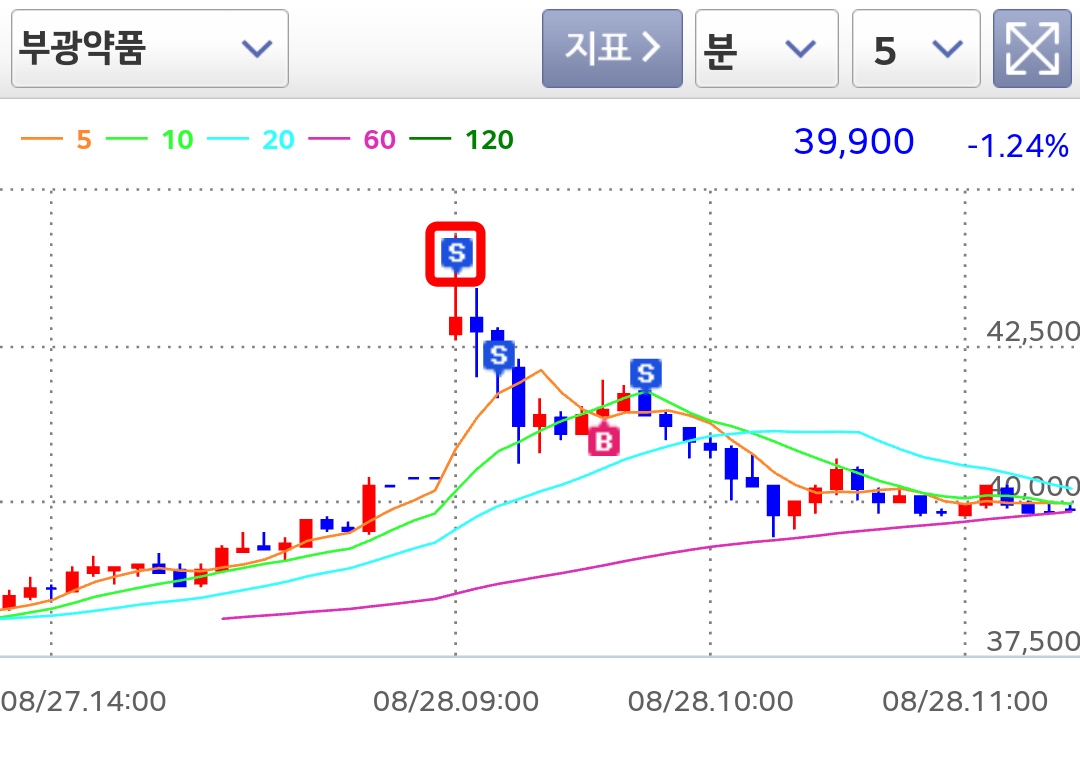The image size is (1080, 768).
Task: Open the 부광약품 stock selector dropdown
Action: 149,48
